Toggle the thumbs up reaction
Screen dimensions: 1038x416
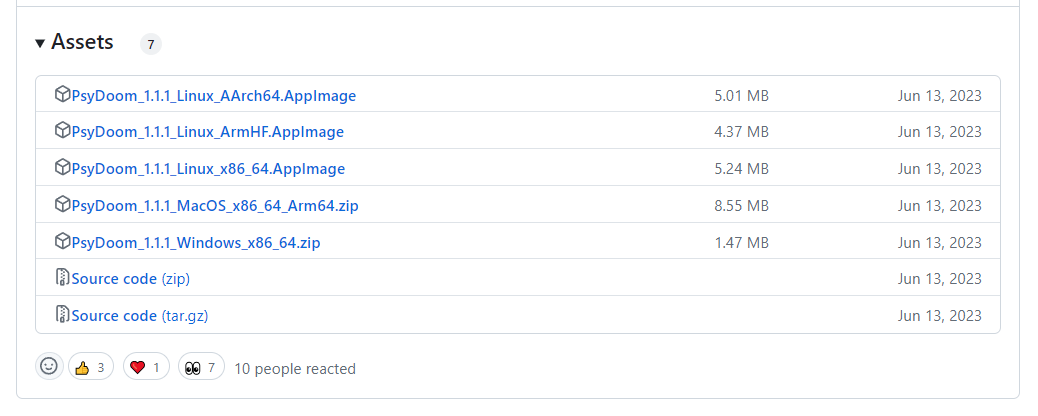tap(91, 367)
